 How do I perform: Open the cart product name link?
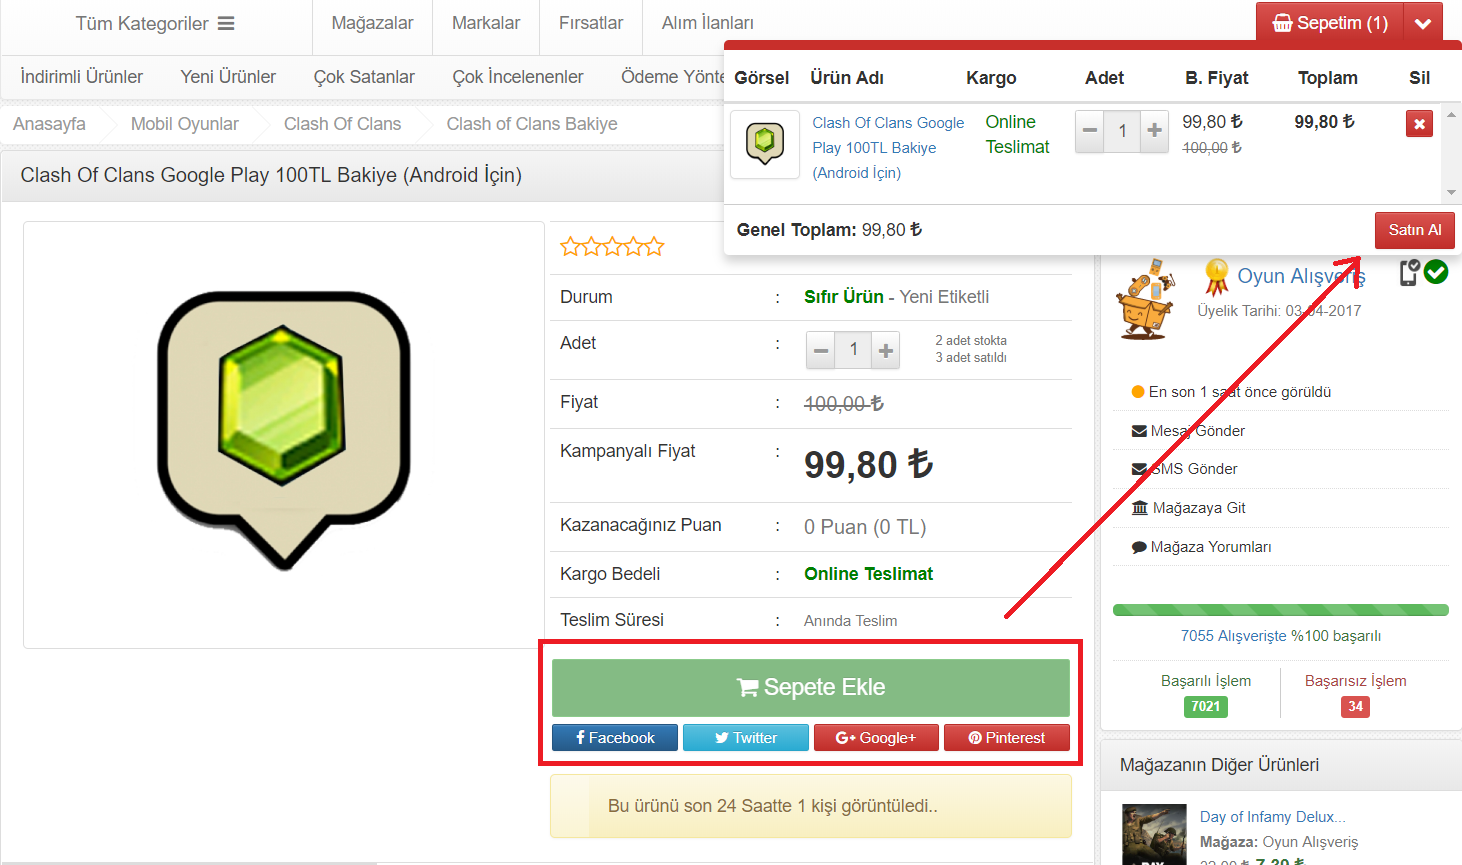(888, 147)
